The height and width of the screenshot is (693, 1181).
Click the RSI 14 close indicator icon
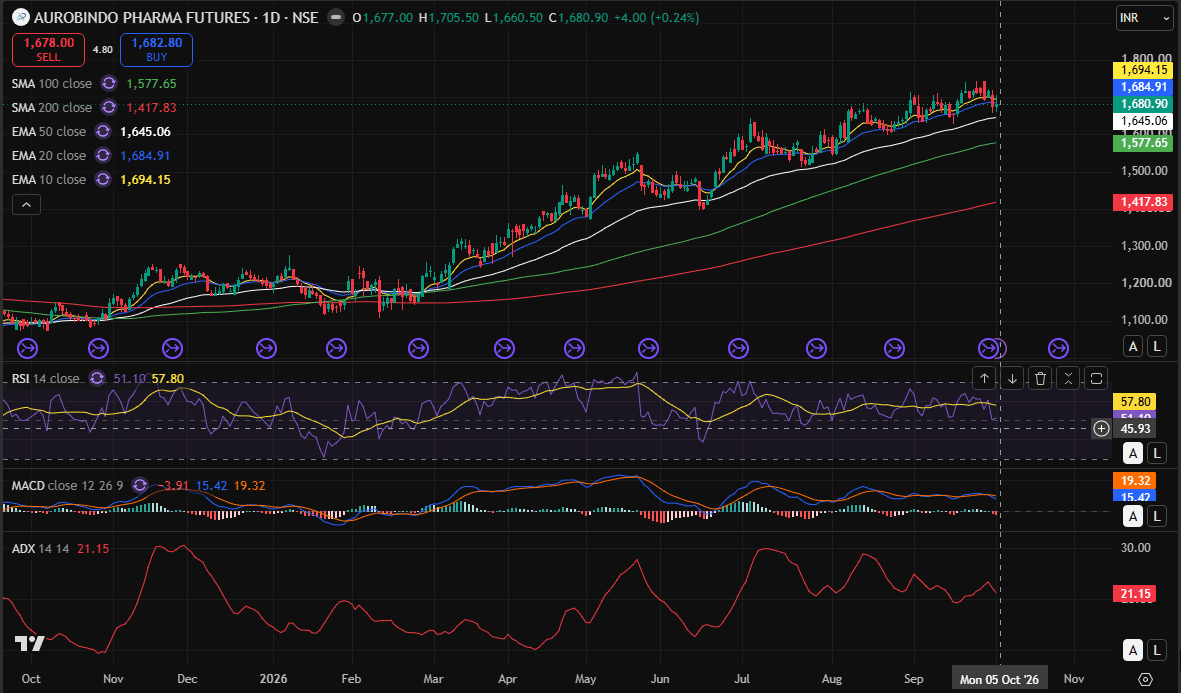pyautogui.click(x=96, y=379)
